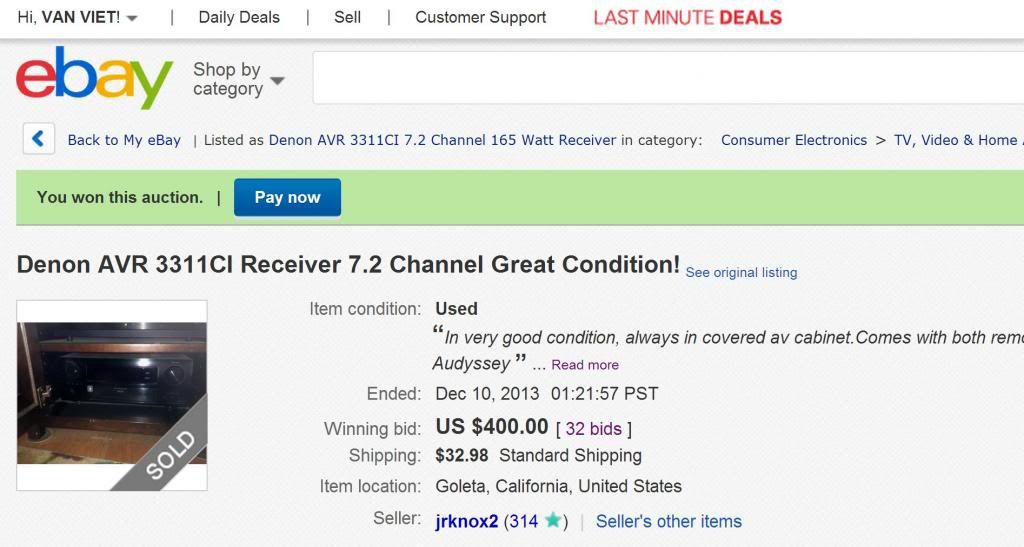The width and height of the screenshot is (1024, 547).
Task: Open the Shop by category dropdown arrow
Action: [277, 80]
